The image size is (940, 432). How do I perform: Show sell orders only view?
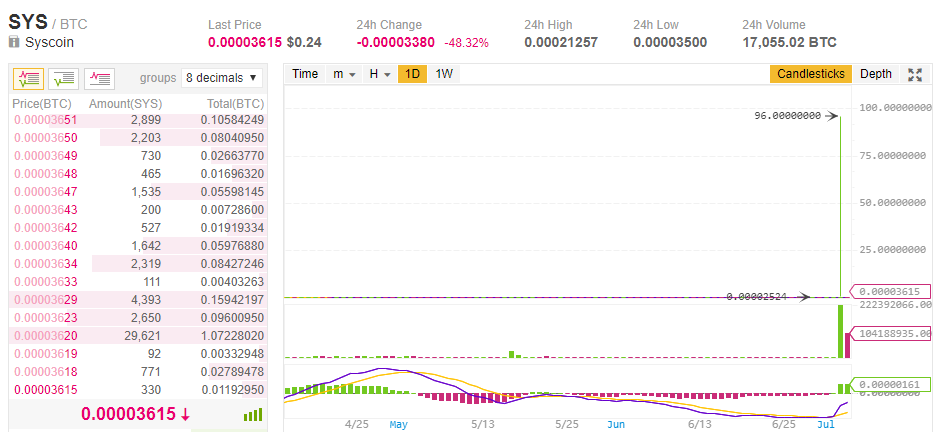tap(100, 77)
